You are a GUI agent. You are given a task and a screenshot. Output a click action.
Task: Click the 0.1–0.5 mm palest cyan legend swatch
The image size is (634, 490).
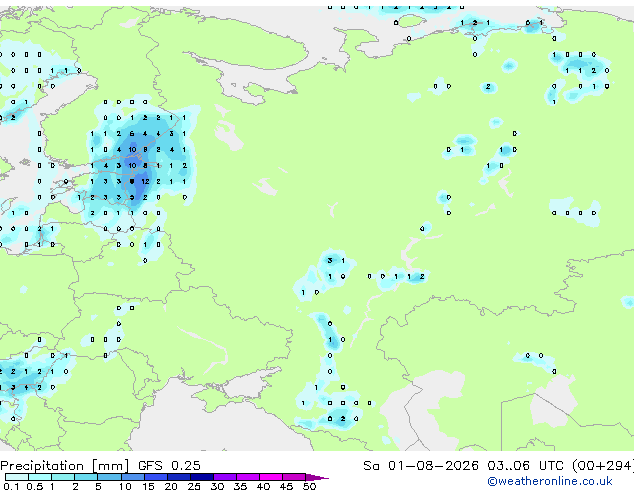click(x=17, y=477)
